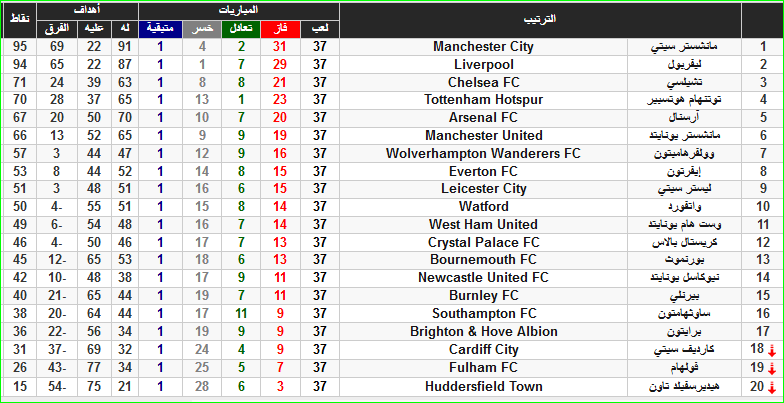Click the red فاز wins column header

[x=280, y=29]
